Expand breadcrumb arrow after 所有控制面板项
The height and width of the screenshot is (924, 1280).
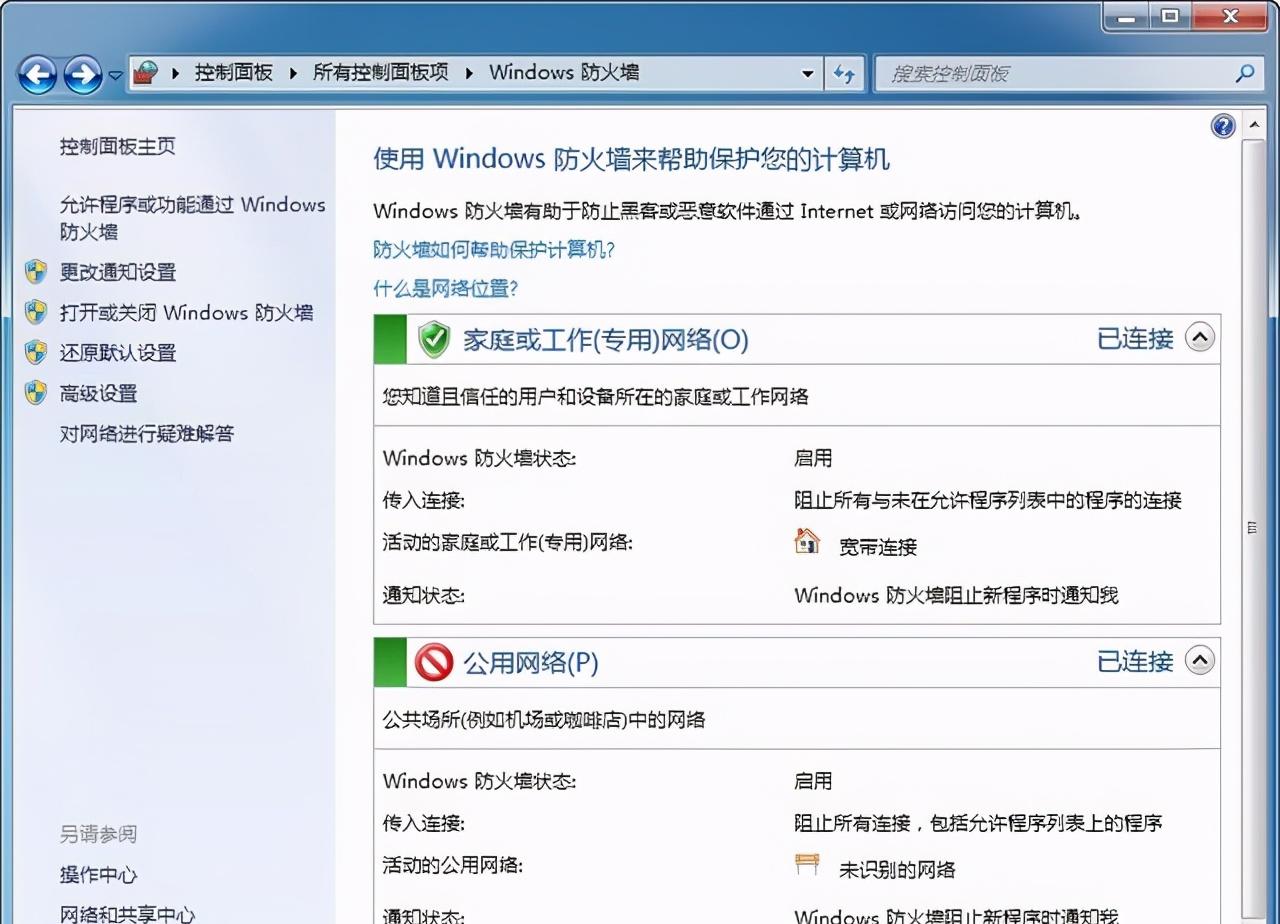tap(469, 73)
